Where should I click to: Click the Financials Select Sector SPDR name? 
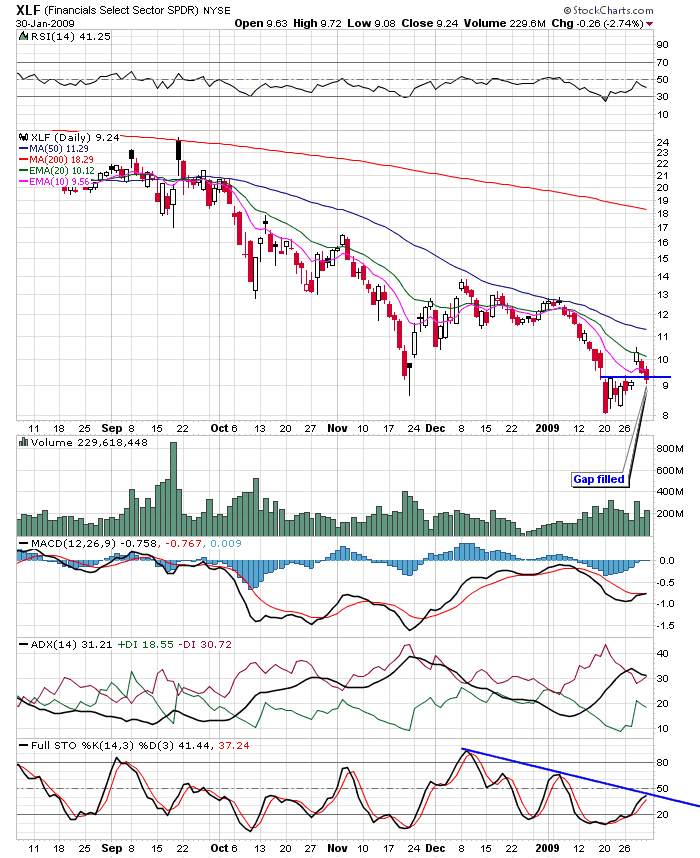pos(122,10)
